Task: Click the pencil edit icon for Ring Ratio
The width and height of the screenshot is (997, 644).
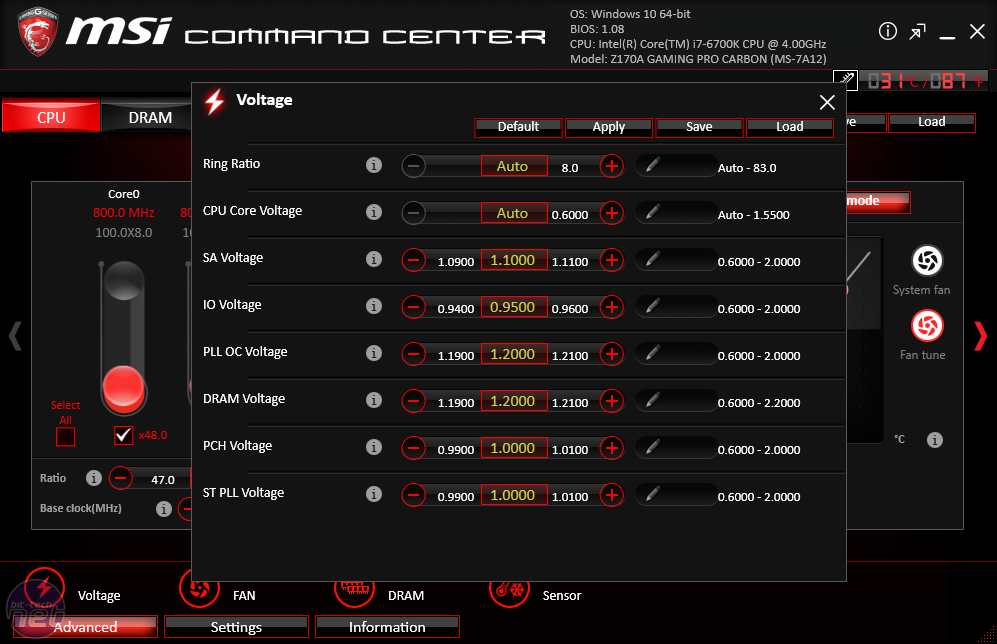Action: click(652, 166)
